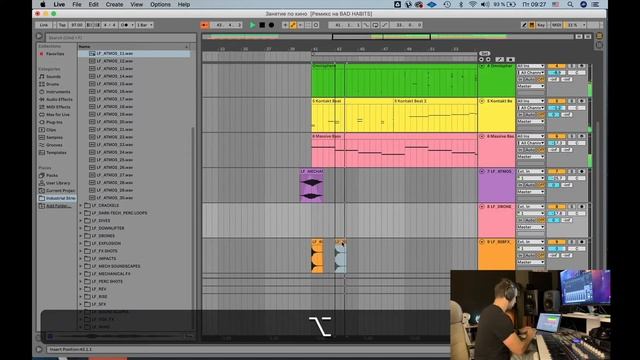
Task: Select the Sounds category
Action: [x=53, y=76]
